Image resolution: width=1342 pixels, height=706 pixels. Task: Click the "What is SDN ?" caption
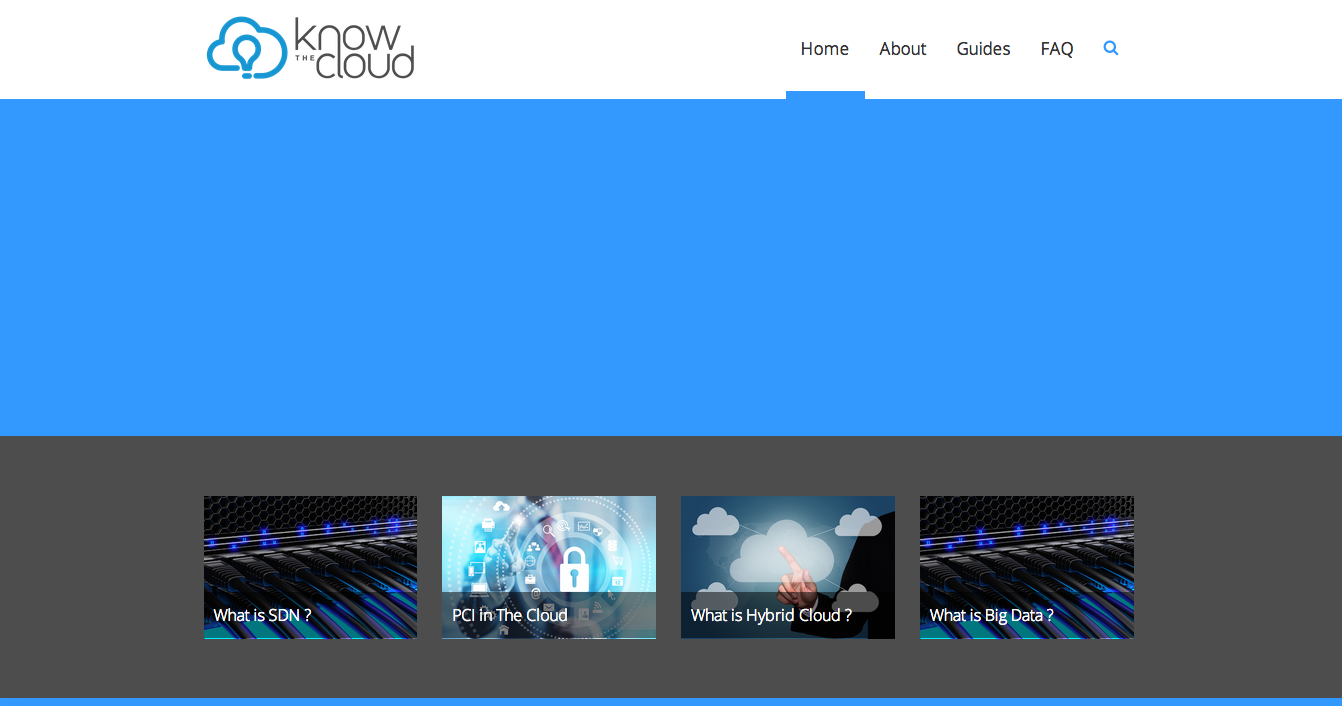pyautogui.click(x=262, y=615)
